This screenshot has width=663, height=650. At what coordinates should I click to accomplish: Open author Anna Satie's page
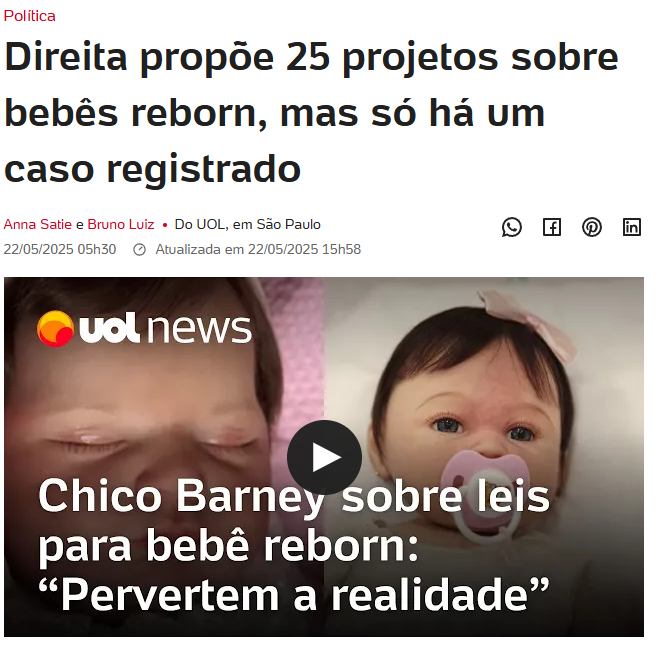(x=38, y=224)
